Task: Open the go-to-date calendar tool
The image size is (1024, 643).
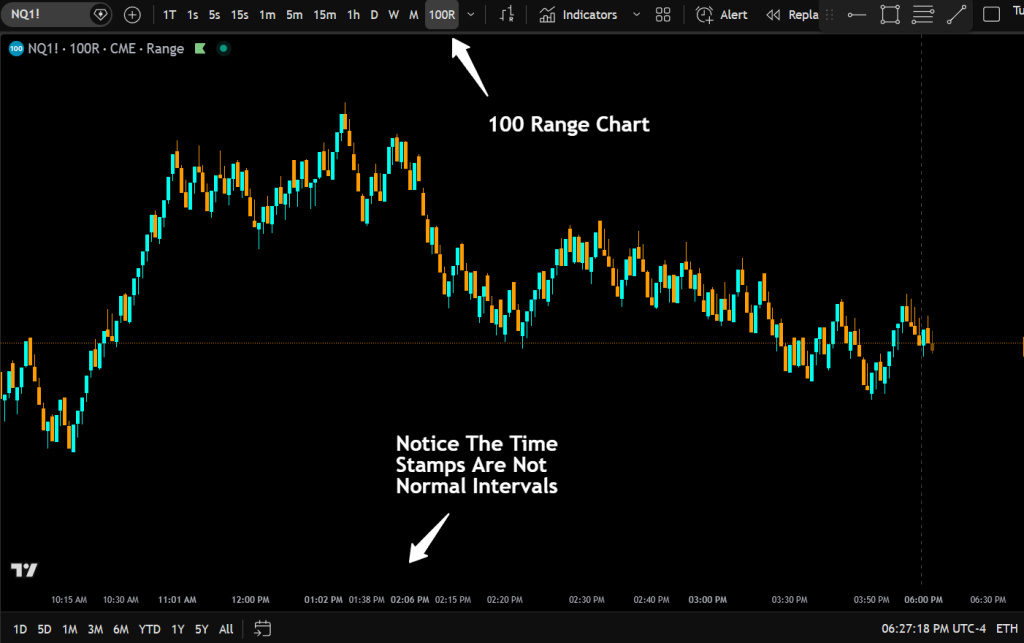Action: click(x=262, y=629)
